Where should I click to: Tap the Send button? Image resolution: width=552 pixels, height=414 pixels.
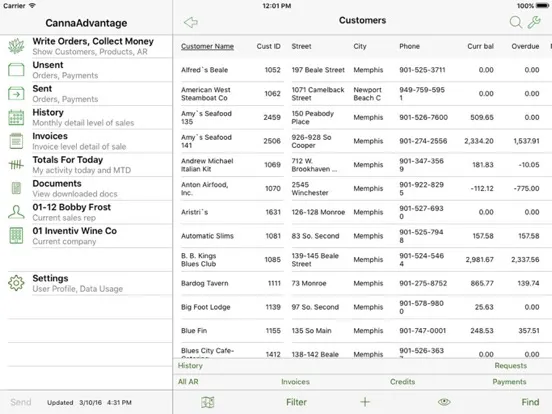point(21,402)
